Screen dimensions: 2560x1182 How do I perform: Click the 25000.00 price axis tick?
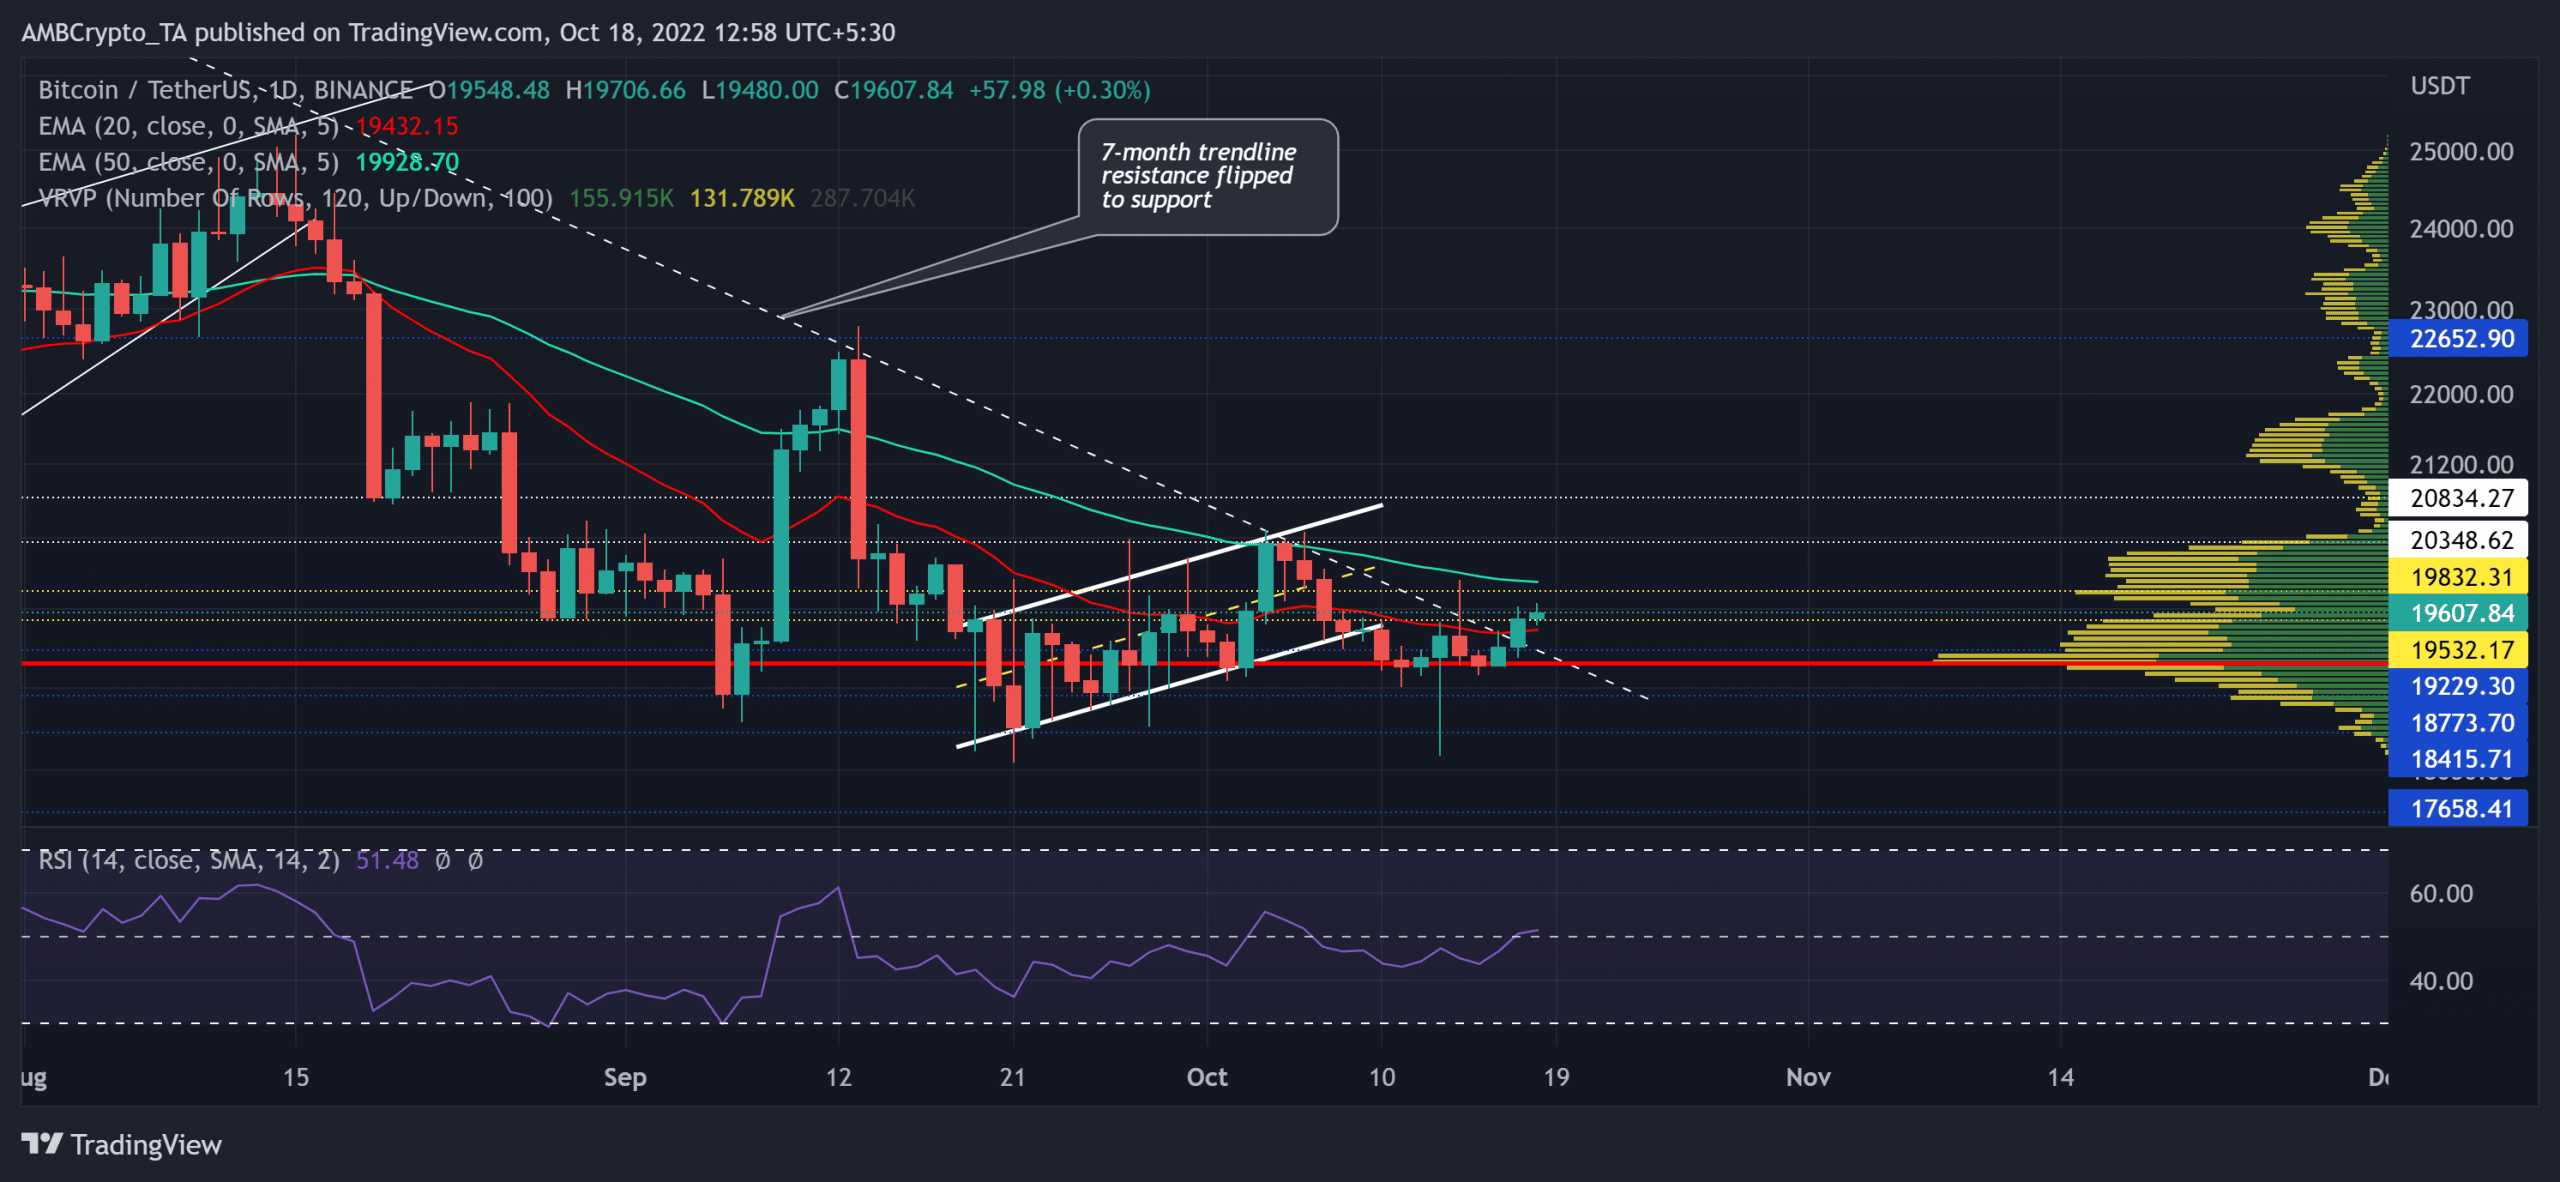[x=2461, y=152]
